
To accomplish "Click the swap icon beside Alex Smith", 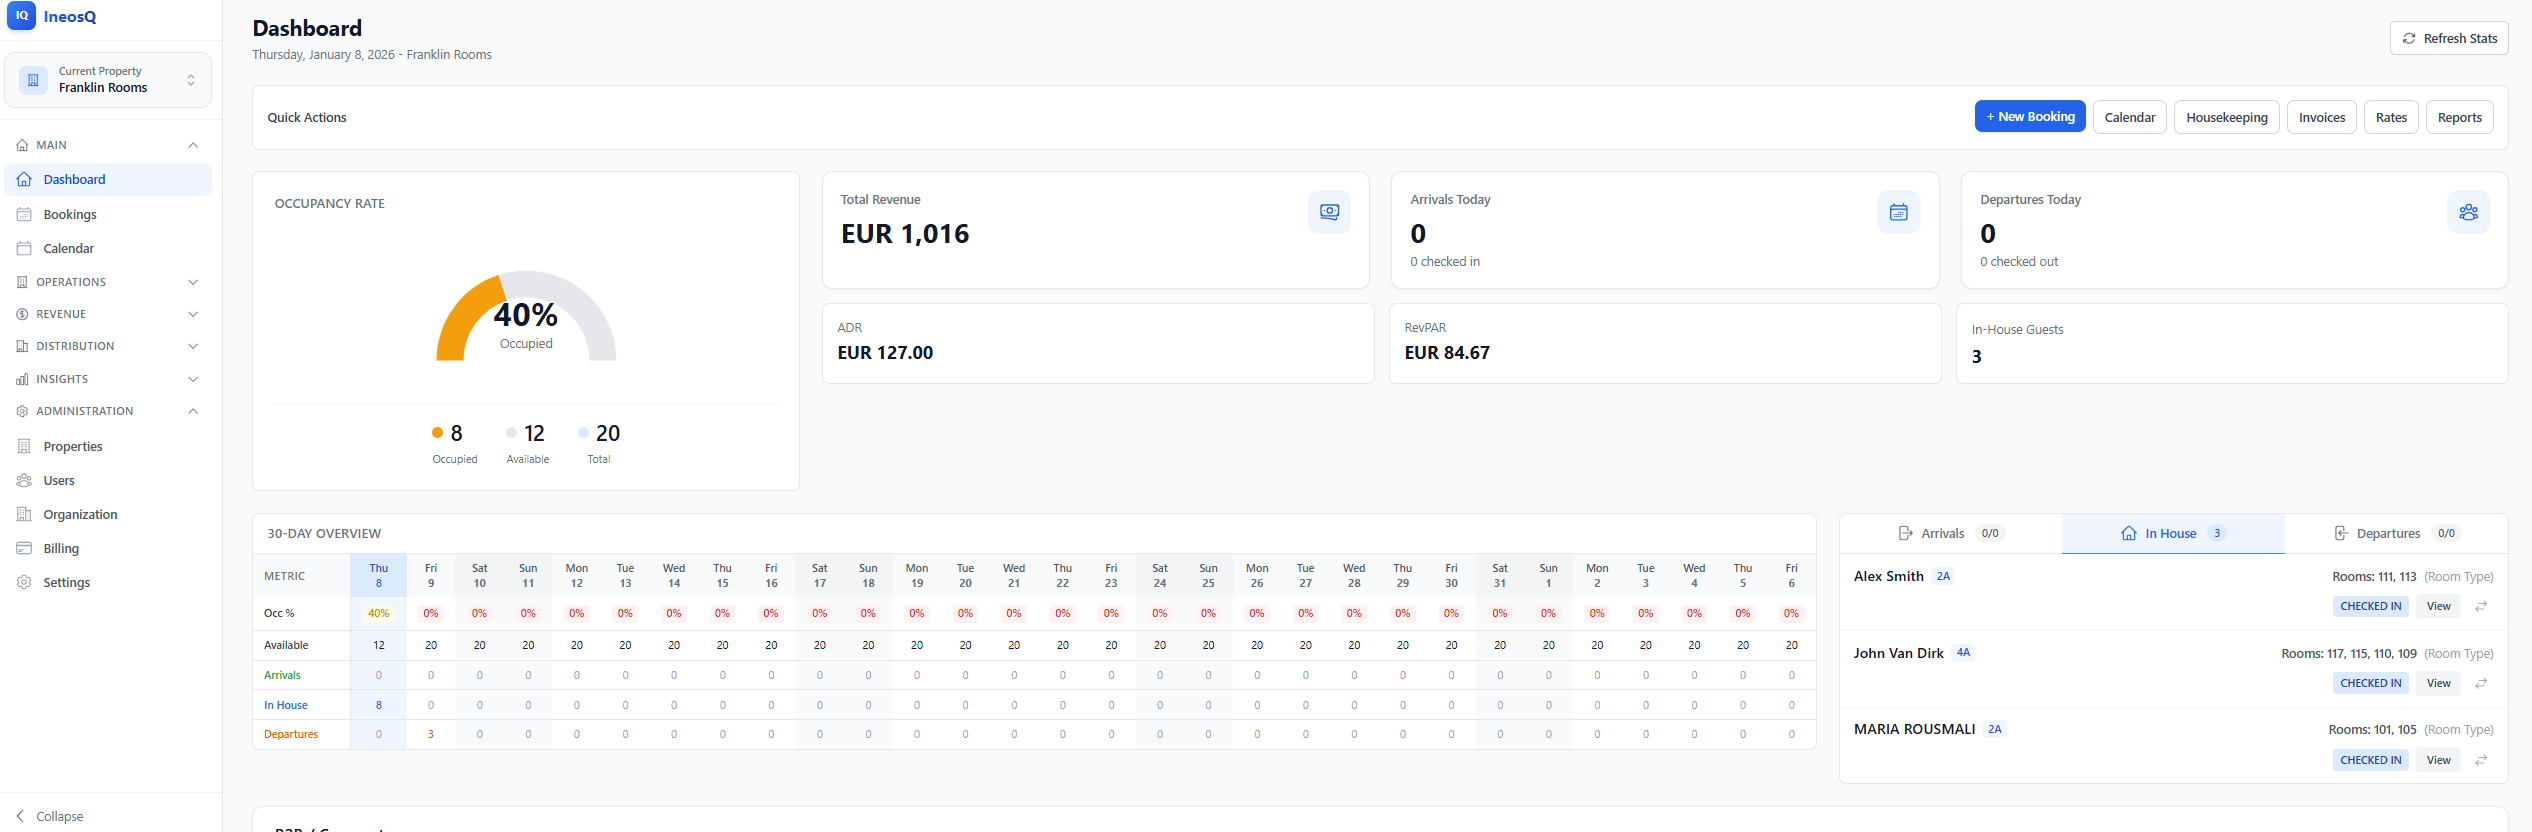I will point(2481,607).
